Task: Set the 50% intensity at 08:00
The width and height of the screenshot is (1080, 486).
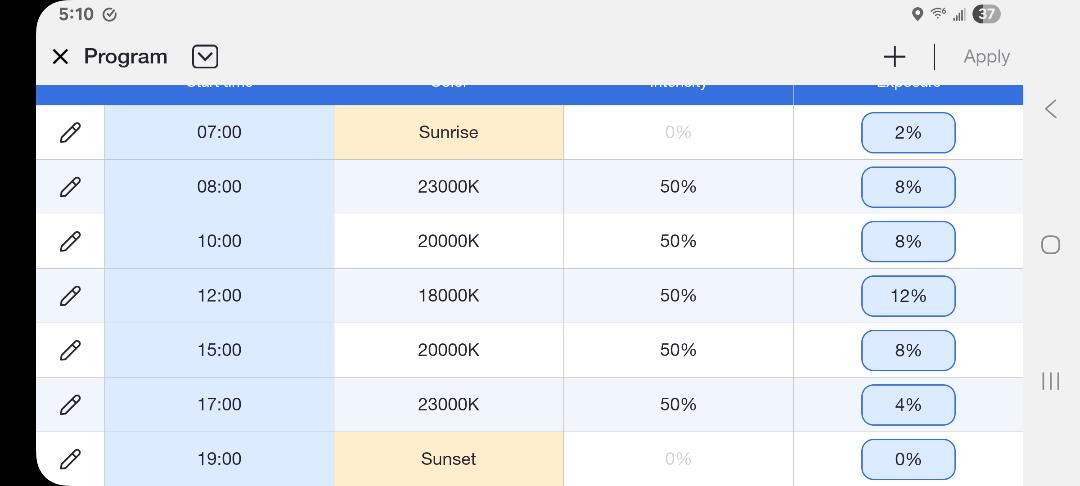Action: tap(678, 187)
